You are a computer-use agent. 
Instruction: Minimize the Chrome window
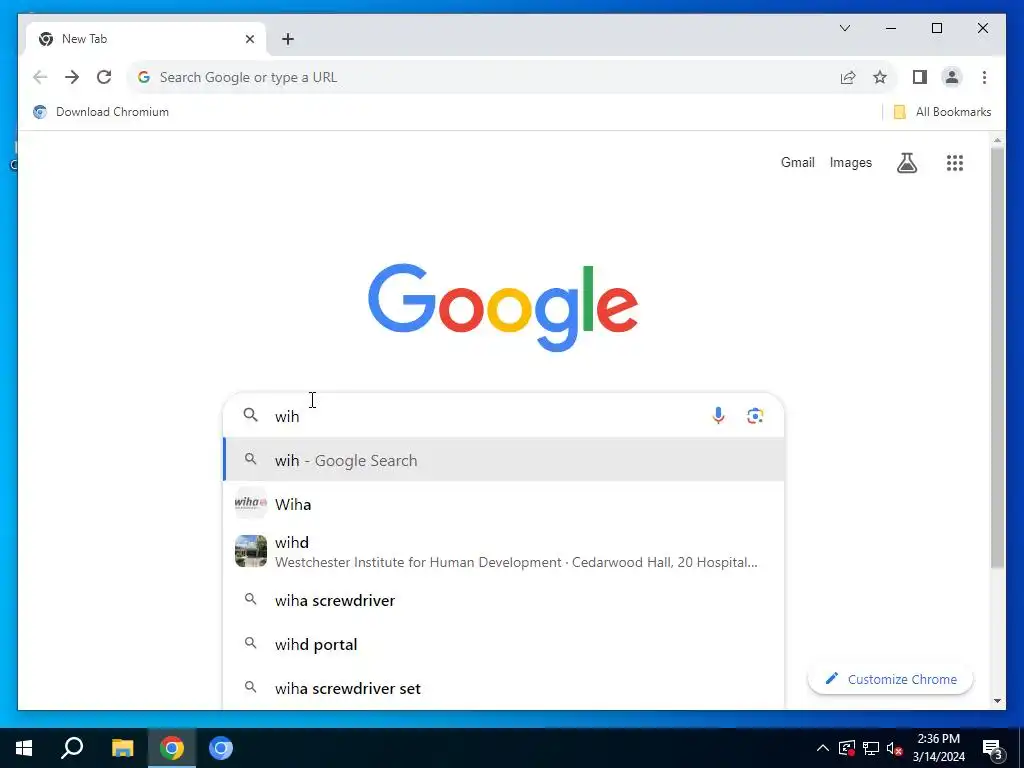coord(891,28)
